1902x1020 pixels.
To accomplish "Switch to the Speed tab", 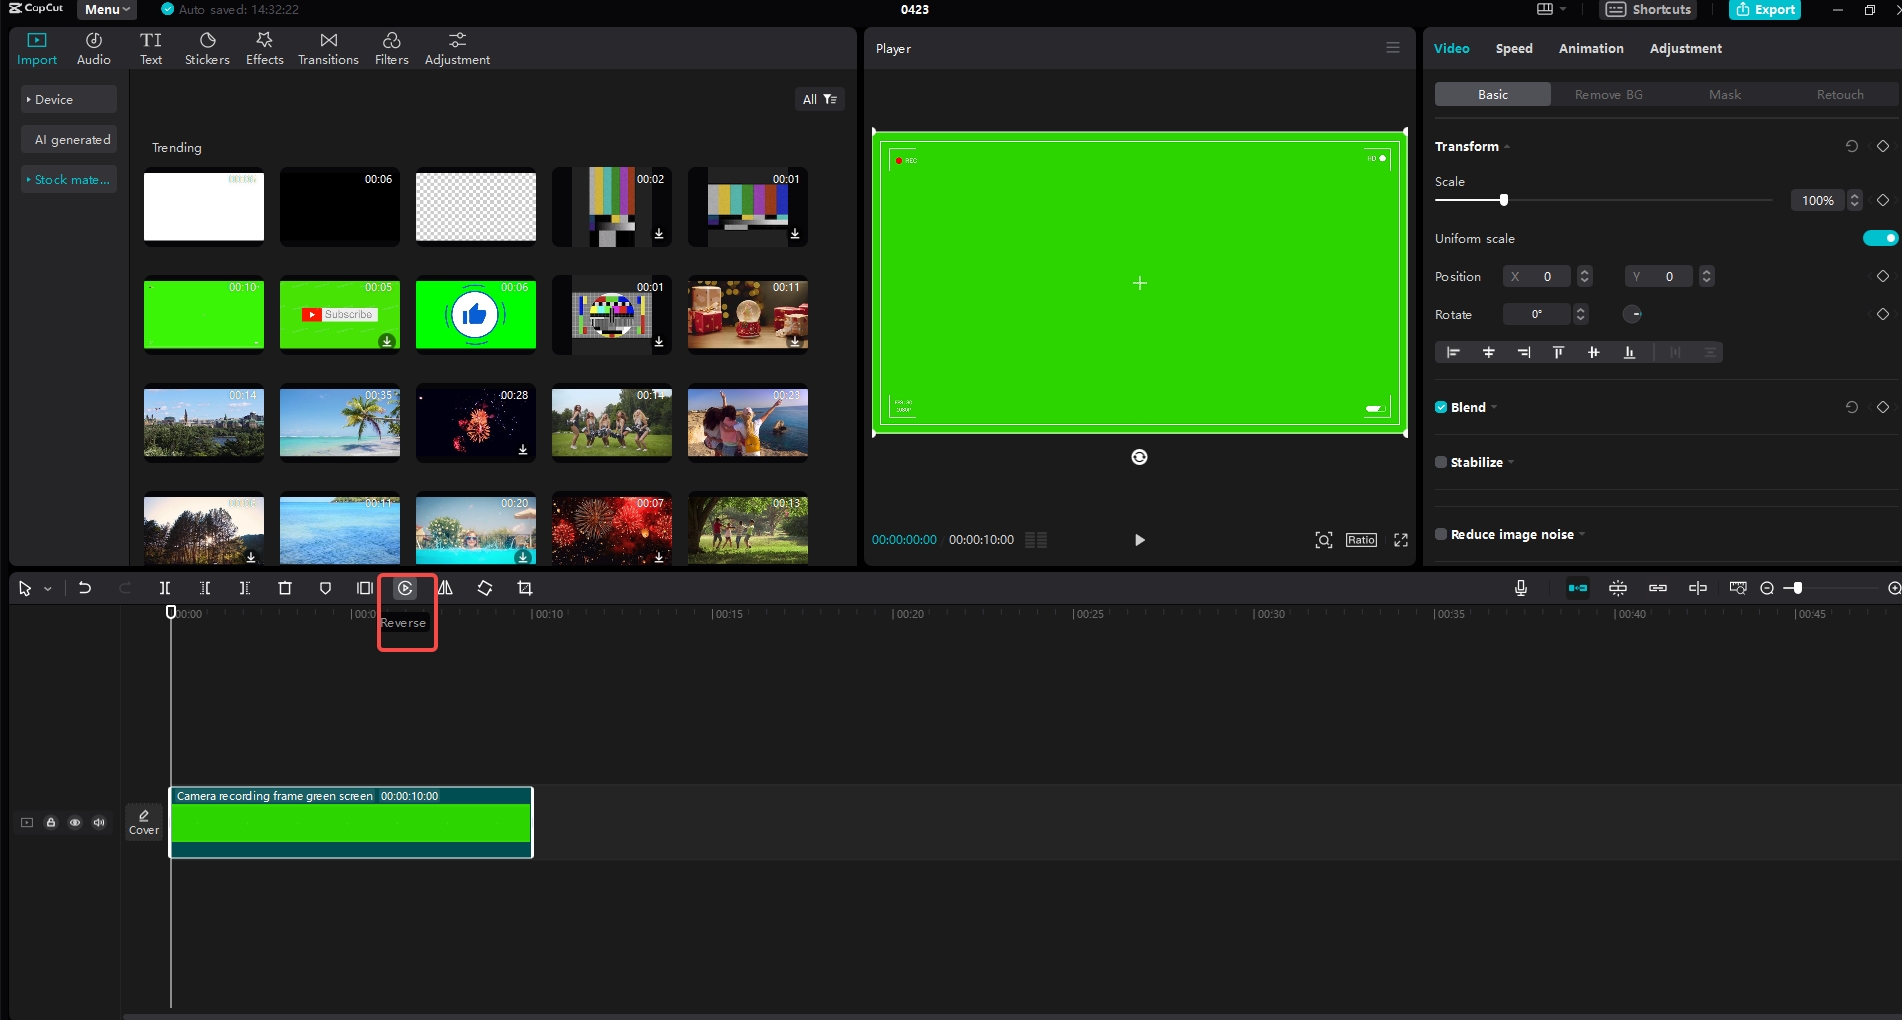I will click(1513, 48).
